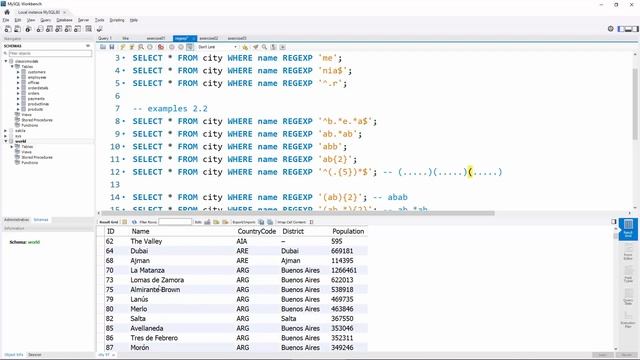The width and height of the screenshot is (640, 360).
Task: Toggle word wrap icon in editor toolbar
Action: point(282,47)
